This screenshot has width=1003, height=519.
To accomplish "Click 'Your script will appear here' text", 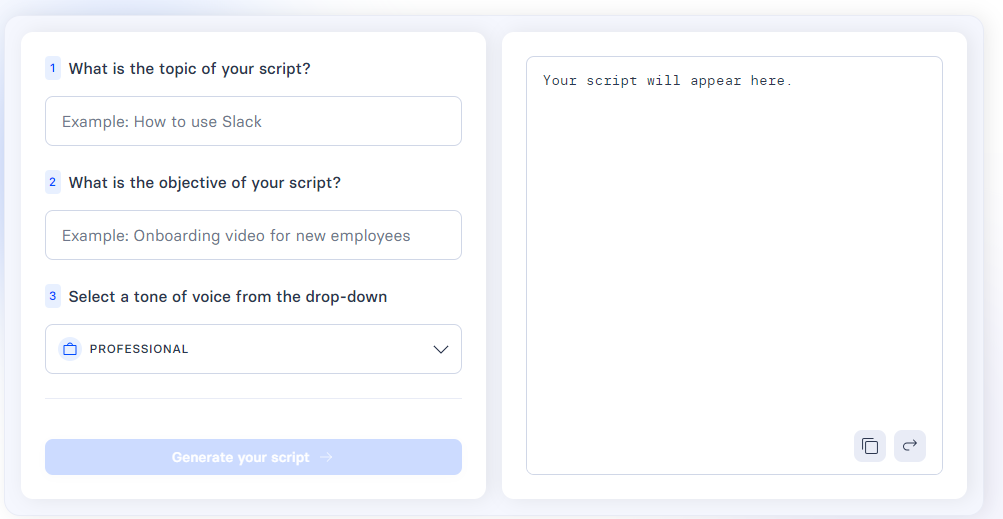I will (x=667, y=81).
